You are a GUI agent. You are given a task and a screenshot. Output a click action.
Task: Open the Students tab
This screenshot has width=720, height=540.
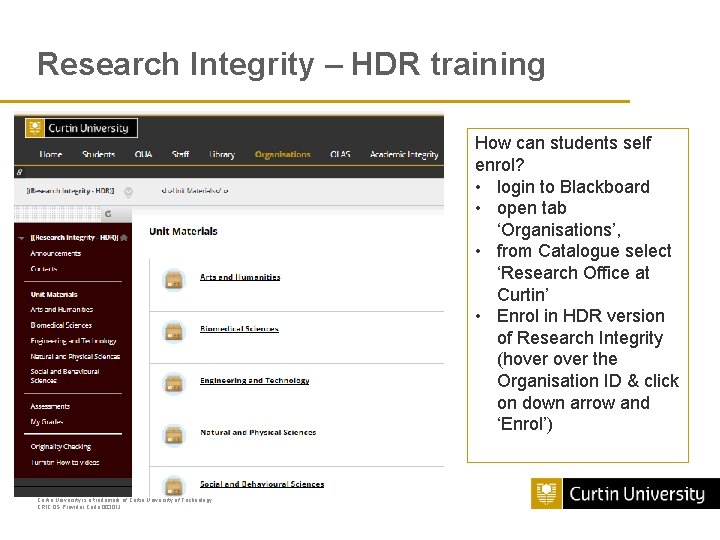98,154
